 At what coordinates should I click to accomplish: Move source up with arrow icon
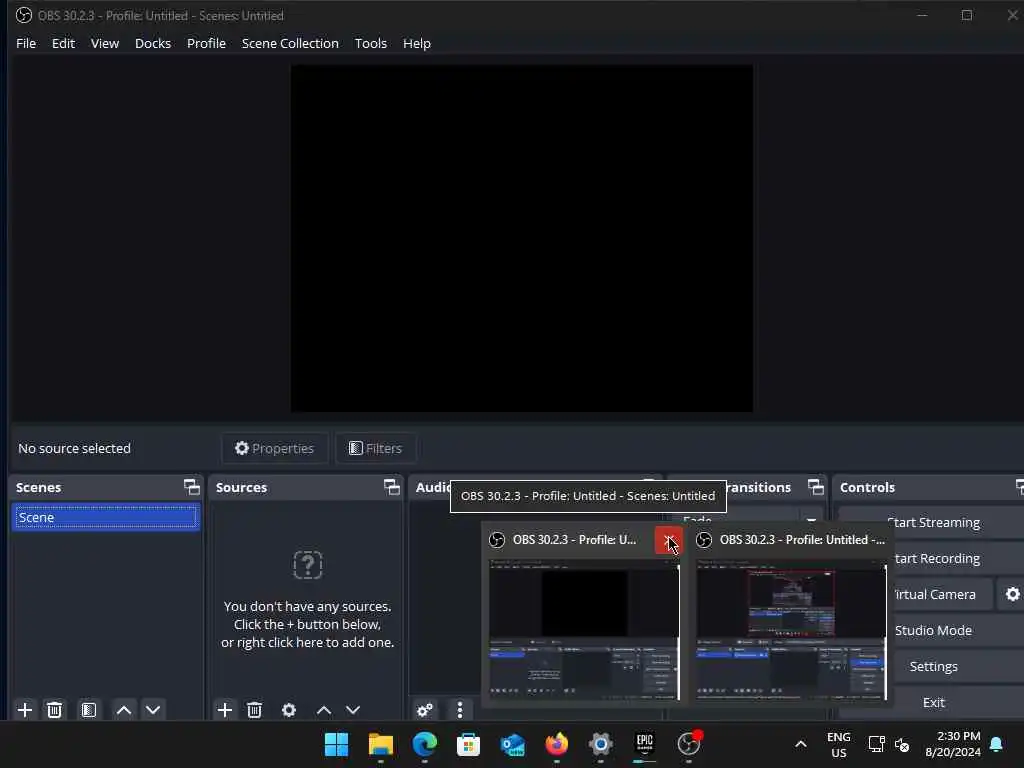pyautogui.click(x=324, y=710)
